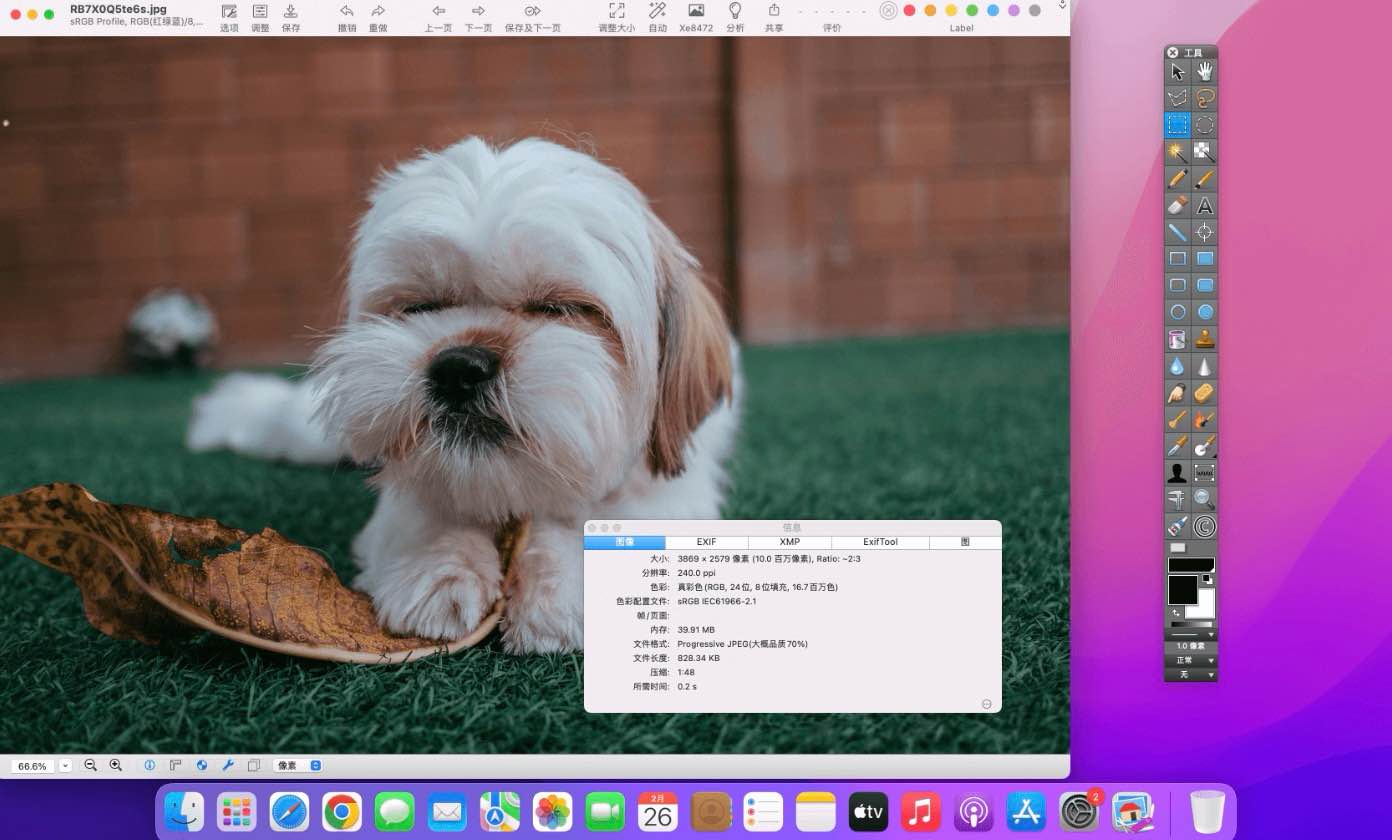The height and width of the screenshot is (840, 1392).
Task: Apply the red color label
Action: coord(909,10)
